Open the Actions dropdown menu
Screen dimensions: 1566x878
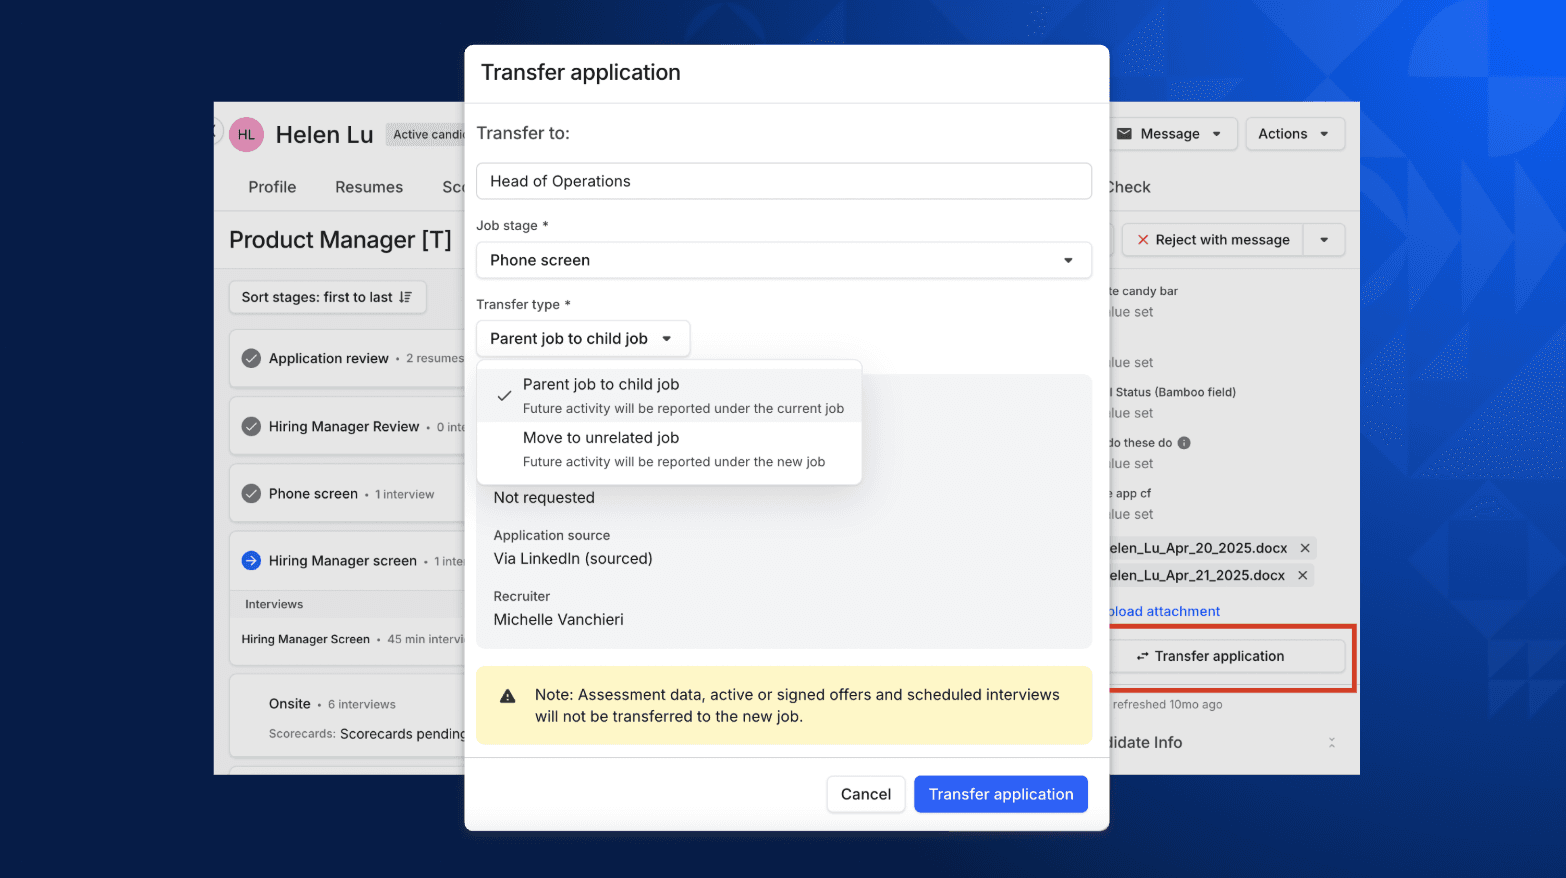click(x=1294, y=133)
